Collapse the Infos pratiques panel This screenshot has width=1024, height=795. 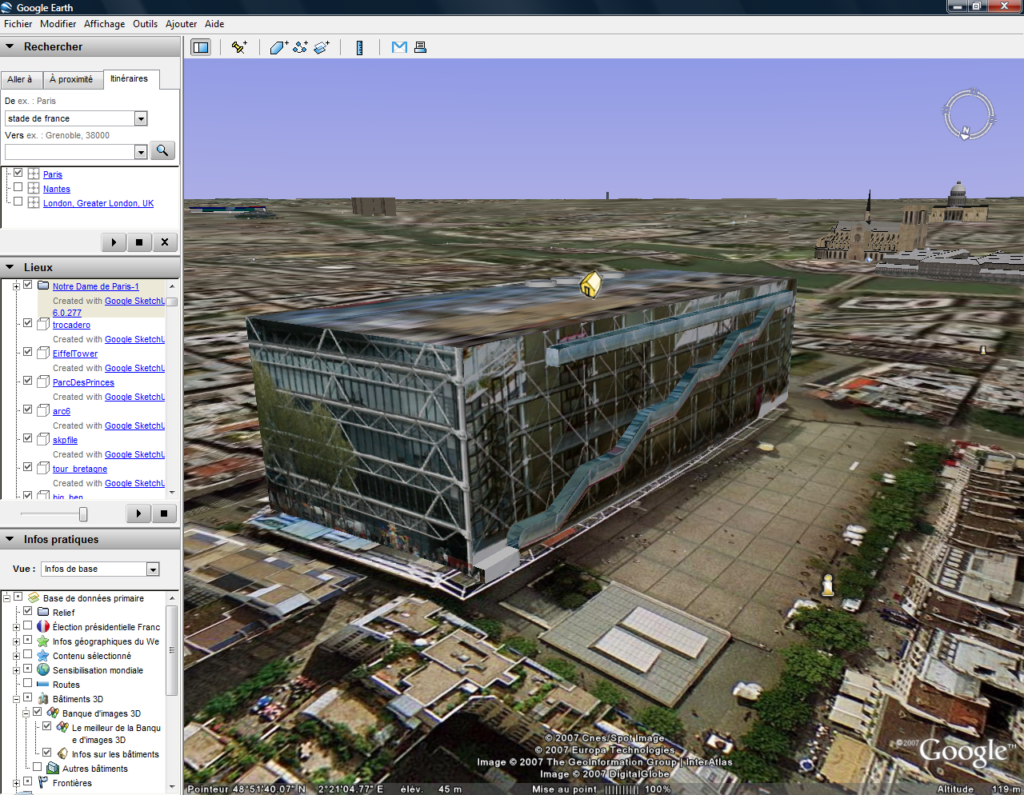point(10,539)
